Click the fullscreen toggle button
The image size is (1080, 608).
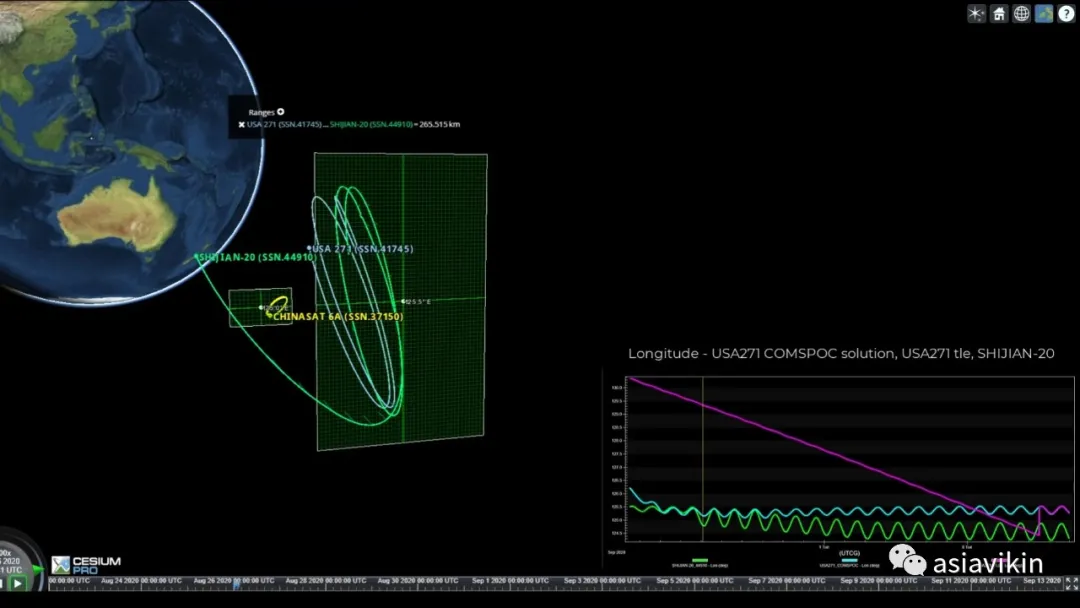point(1072,583)
